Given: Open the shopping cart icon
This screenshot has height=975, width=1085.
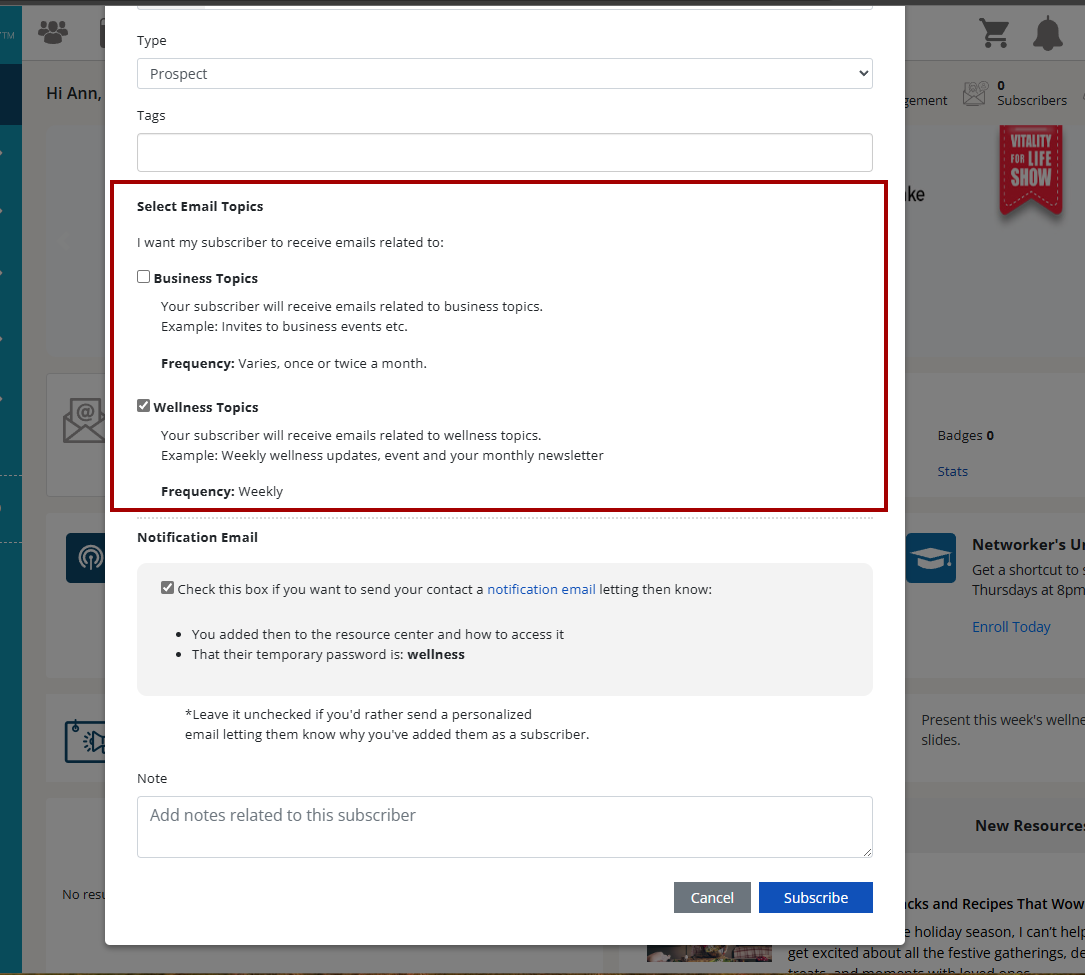Looking at the screenshot, I should click(994, 33).
